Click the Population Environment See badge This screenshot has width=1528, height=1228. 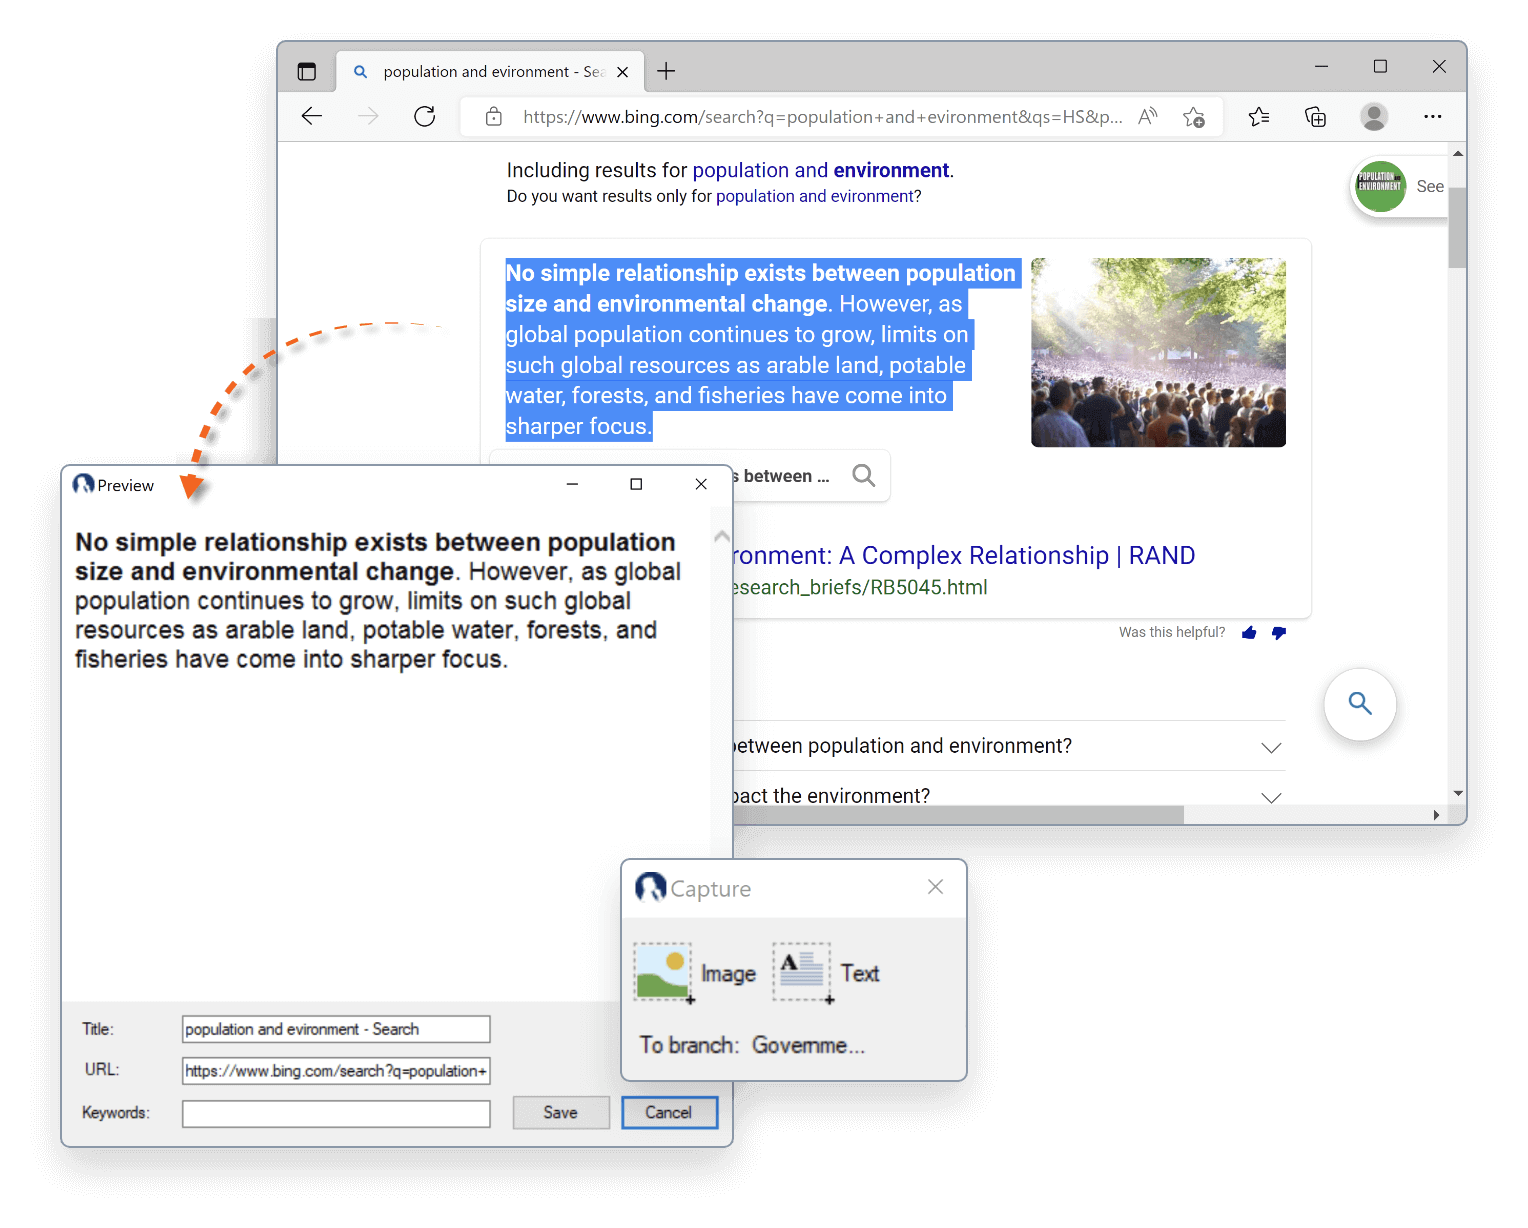tap(1400, 186)
